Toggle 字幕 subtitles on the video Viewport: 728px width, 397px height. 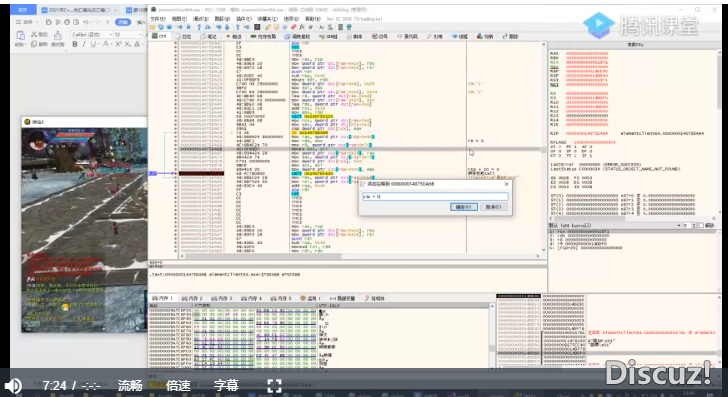(x=227, y=385)
